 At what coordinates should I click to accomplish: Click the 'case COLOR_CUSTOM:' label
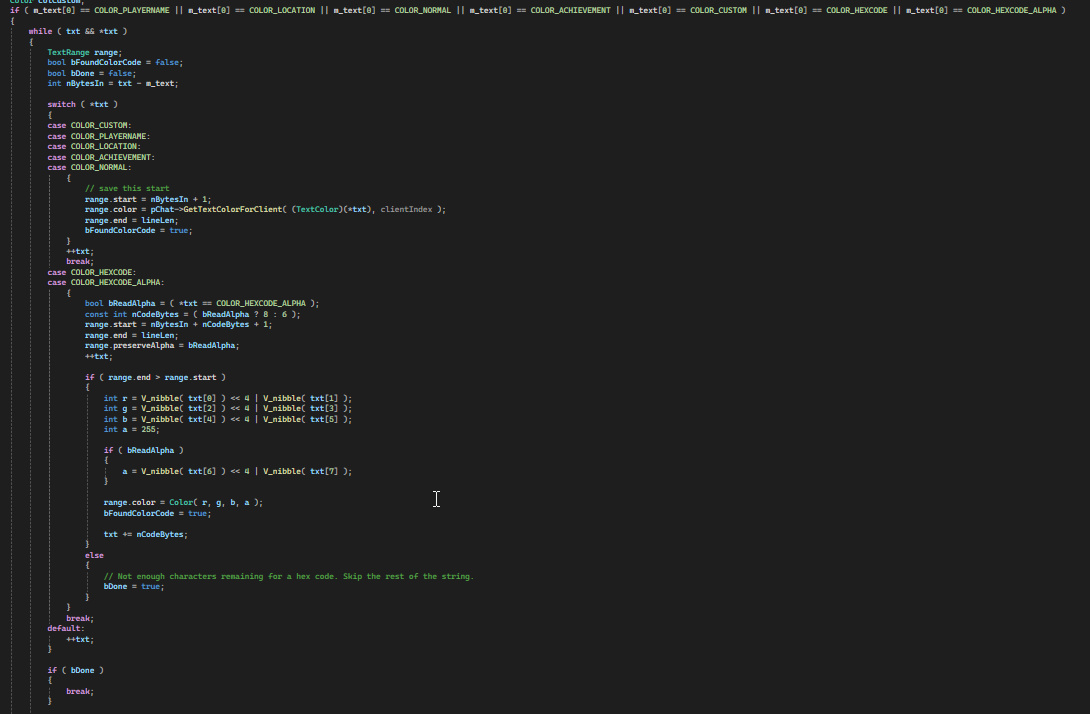tap(89, 126)
